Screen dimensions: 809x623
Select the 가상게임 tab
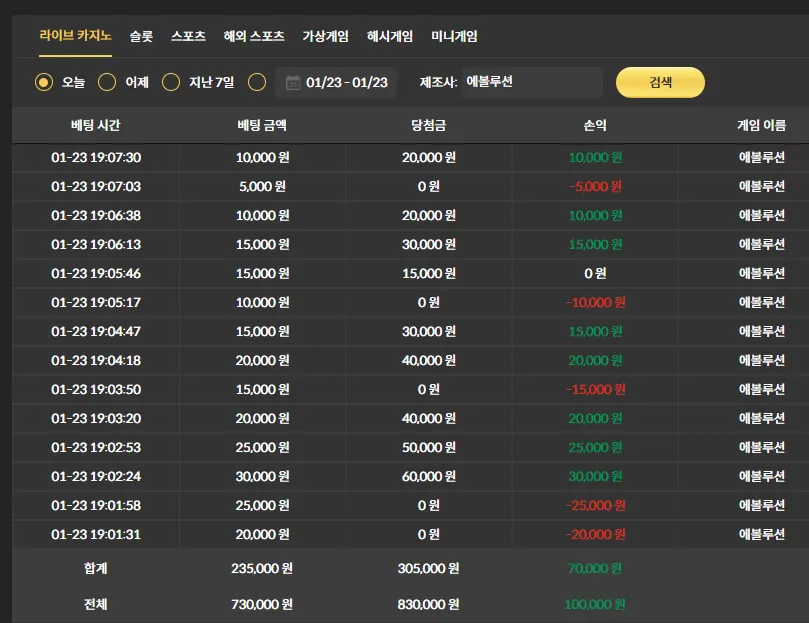pos(326,36)
